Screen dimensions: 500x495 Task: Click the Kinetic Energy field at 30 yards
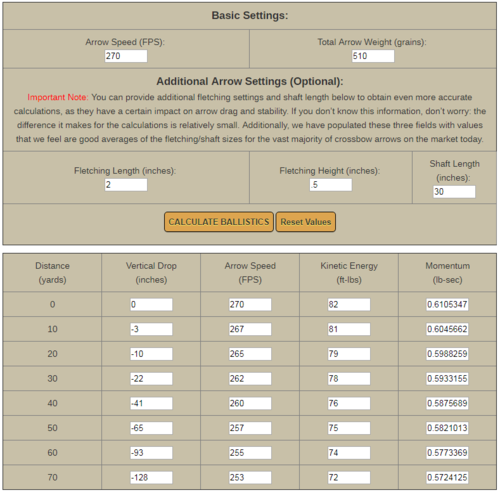coord(349,379)
